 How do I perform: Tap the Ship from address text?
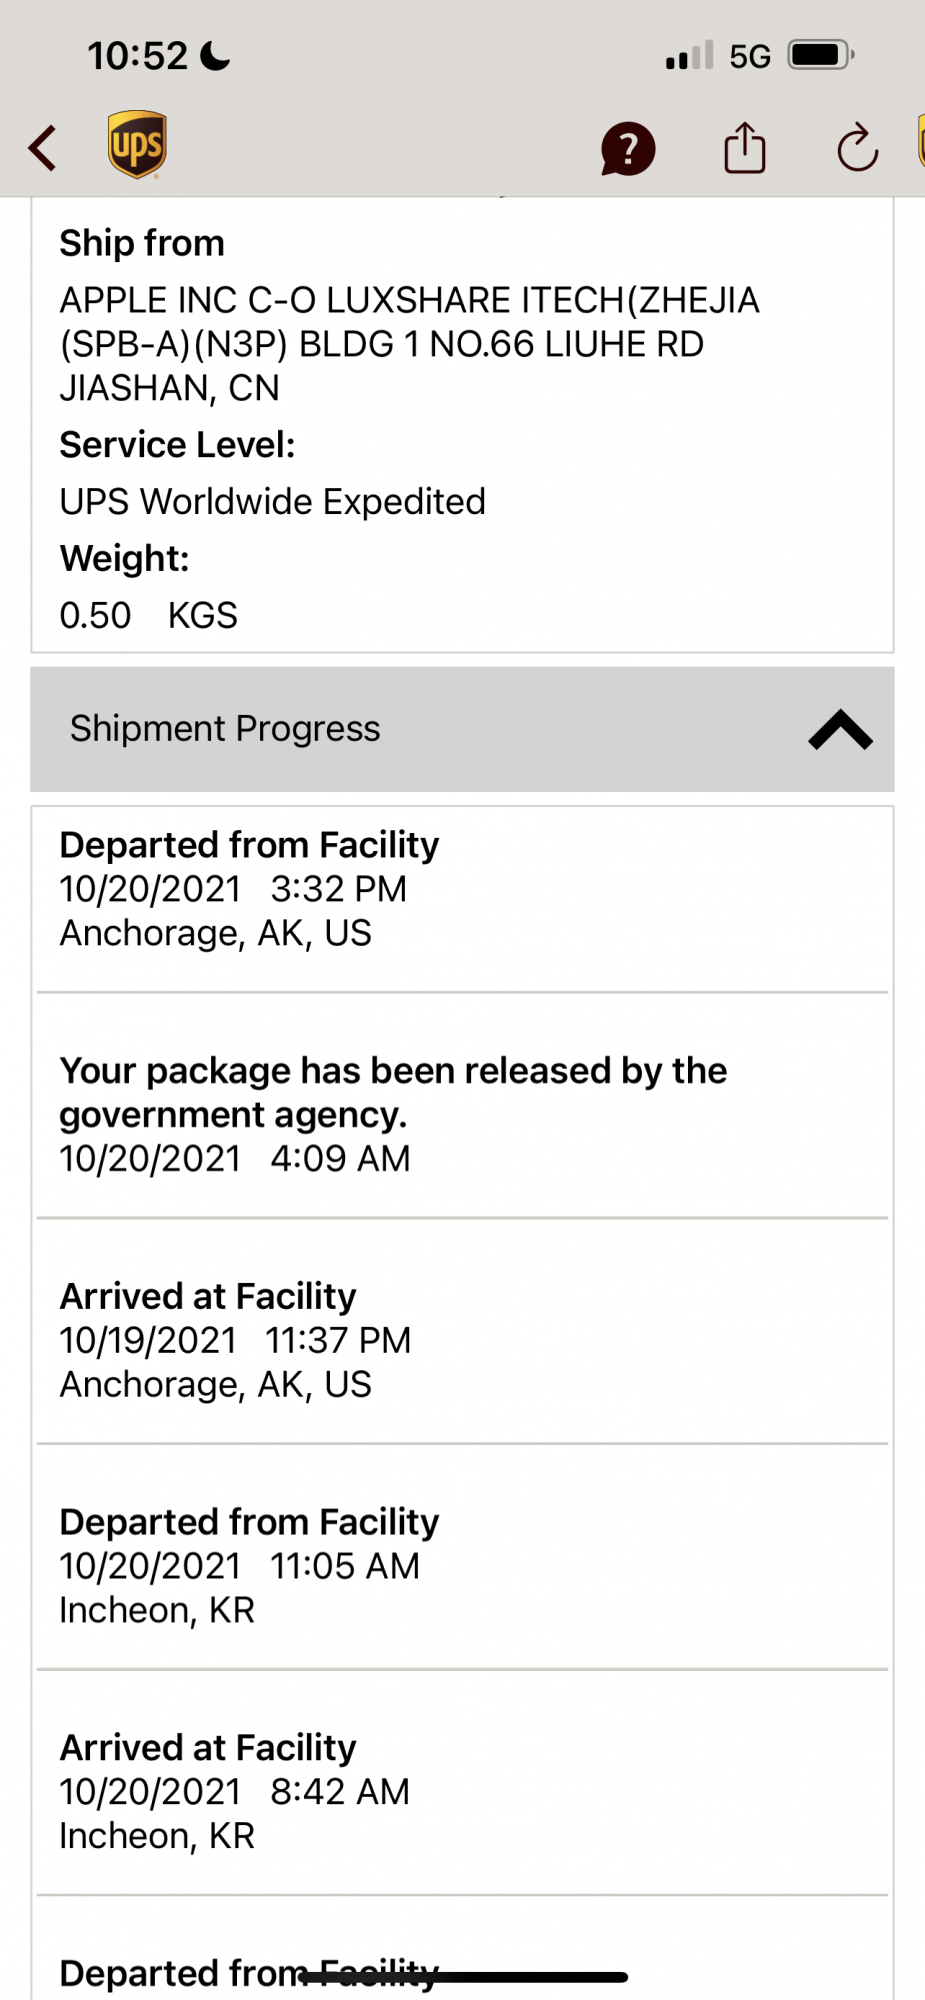point(409,343)
